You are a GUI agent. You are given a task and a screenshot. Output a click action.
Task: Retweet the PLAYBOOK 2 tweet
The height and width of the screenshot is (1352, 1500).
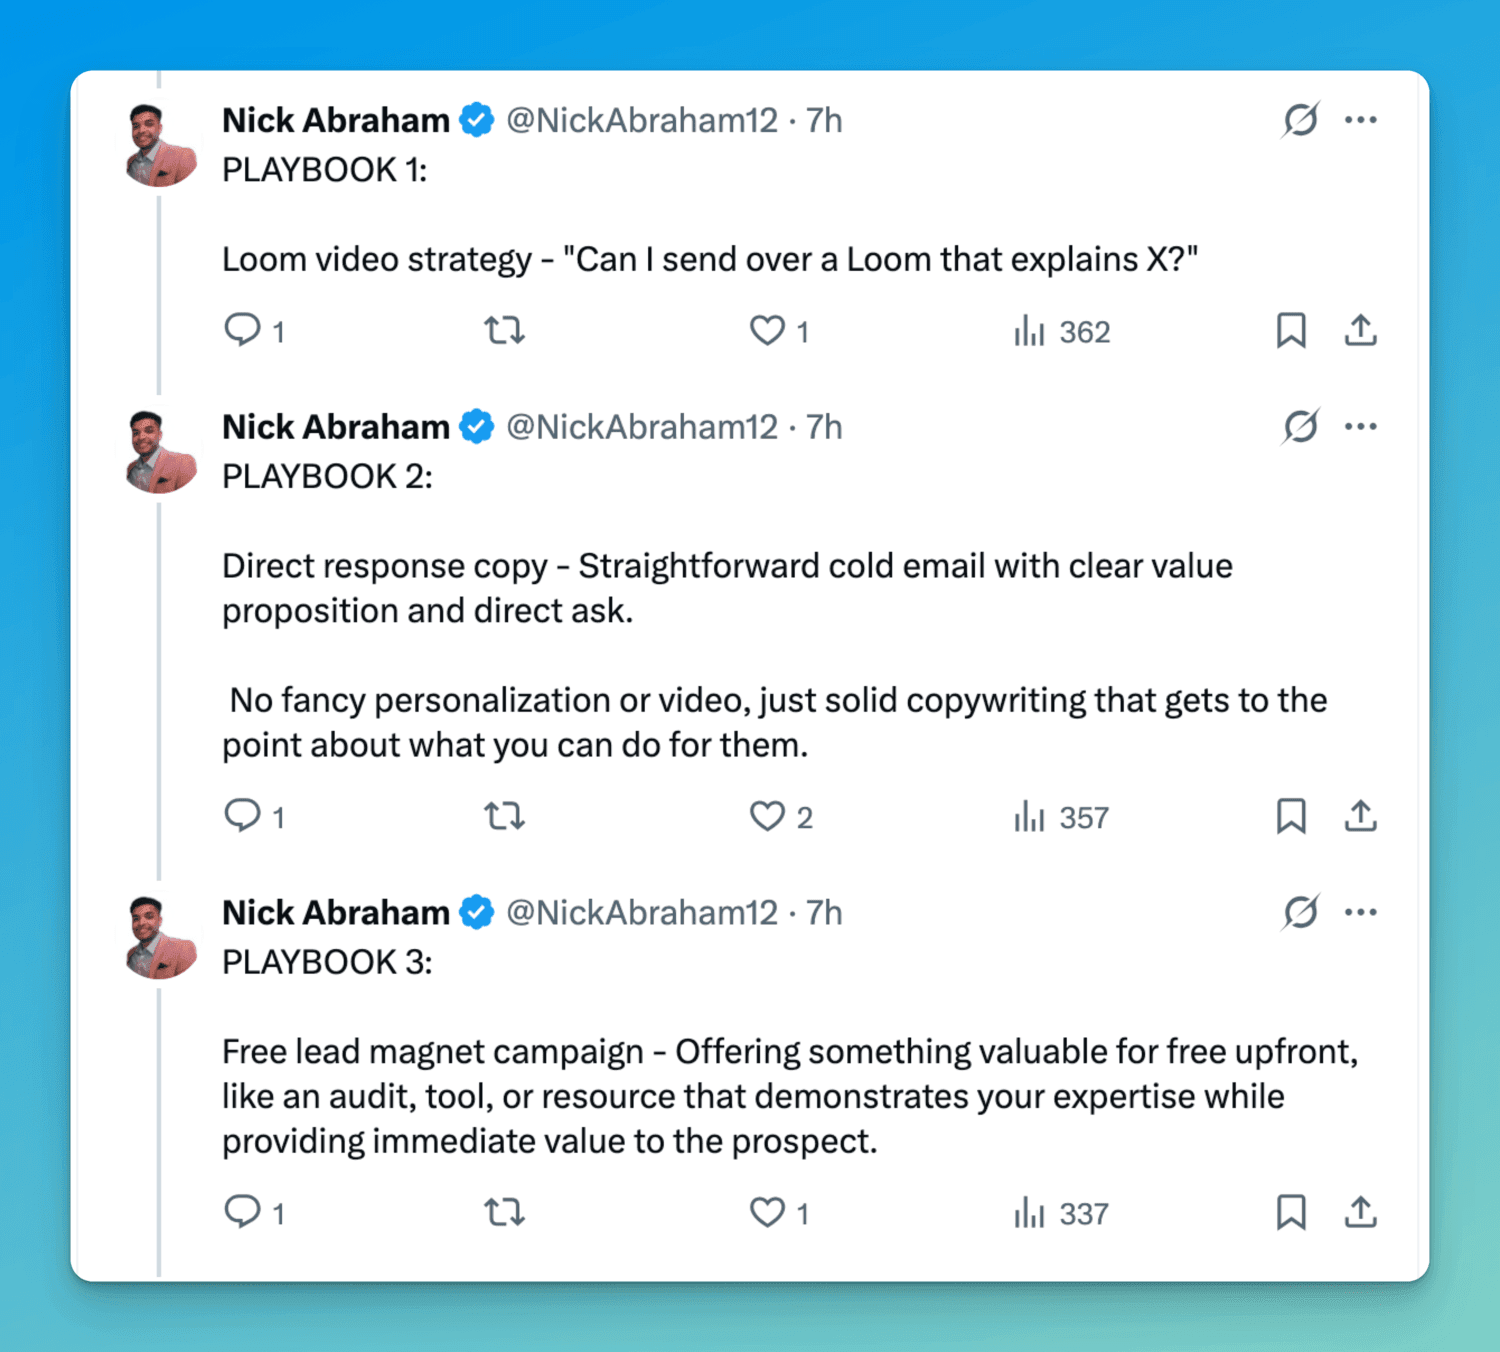(x=505, y=816)
